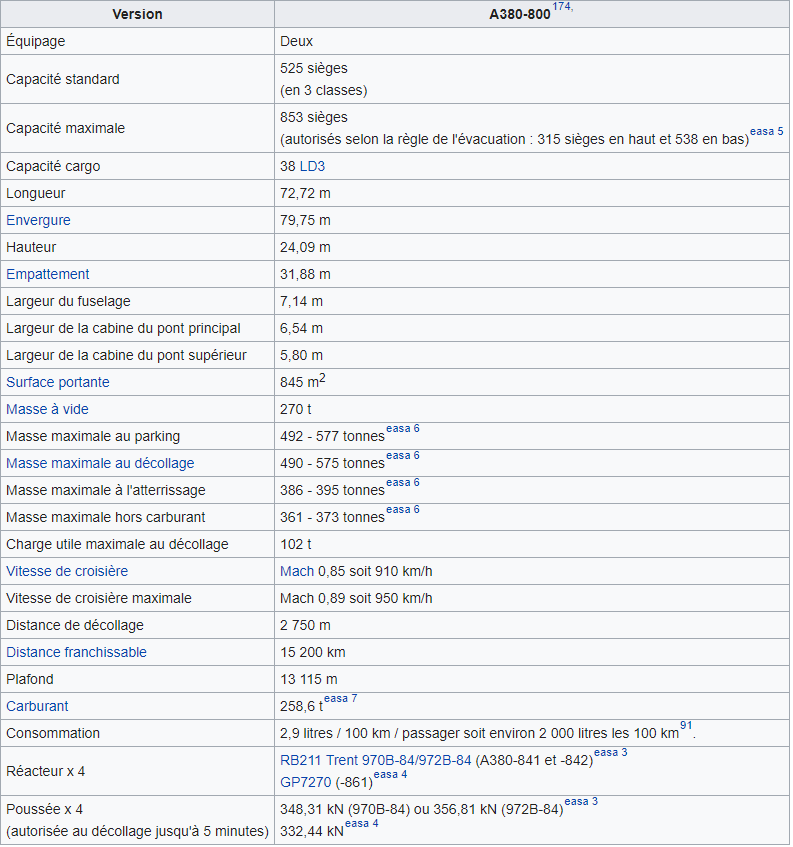Open easa 6 note beside 361 - 373 tonnes

(402, 509)
